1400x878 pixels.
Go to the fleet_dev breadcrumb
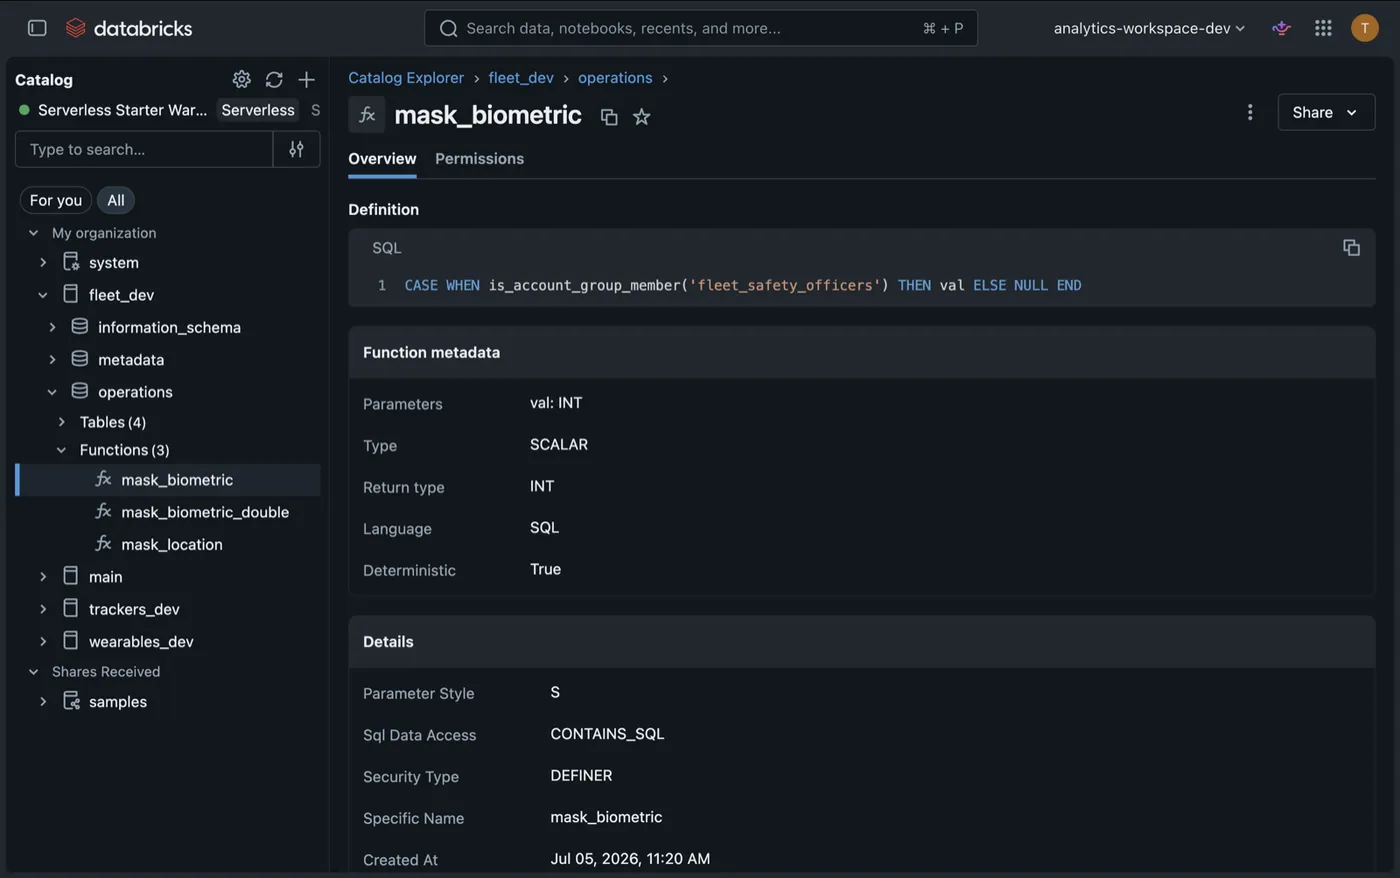[521, 78]
